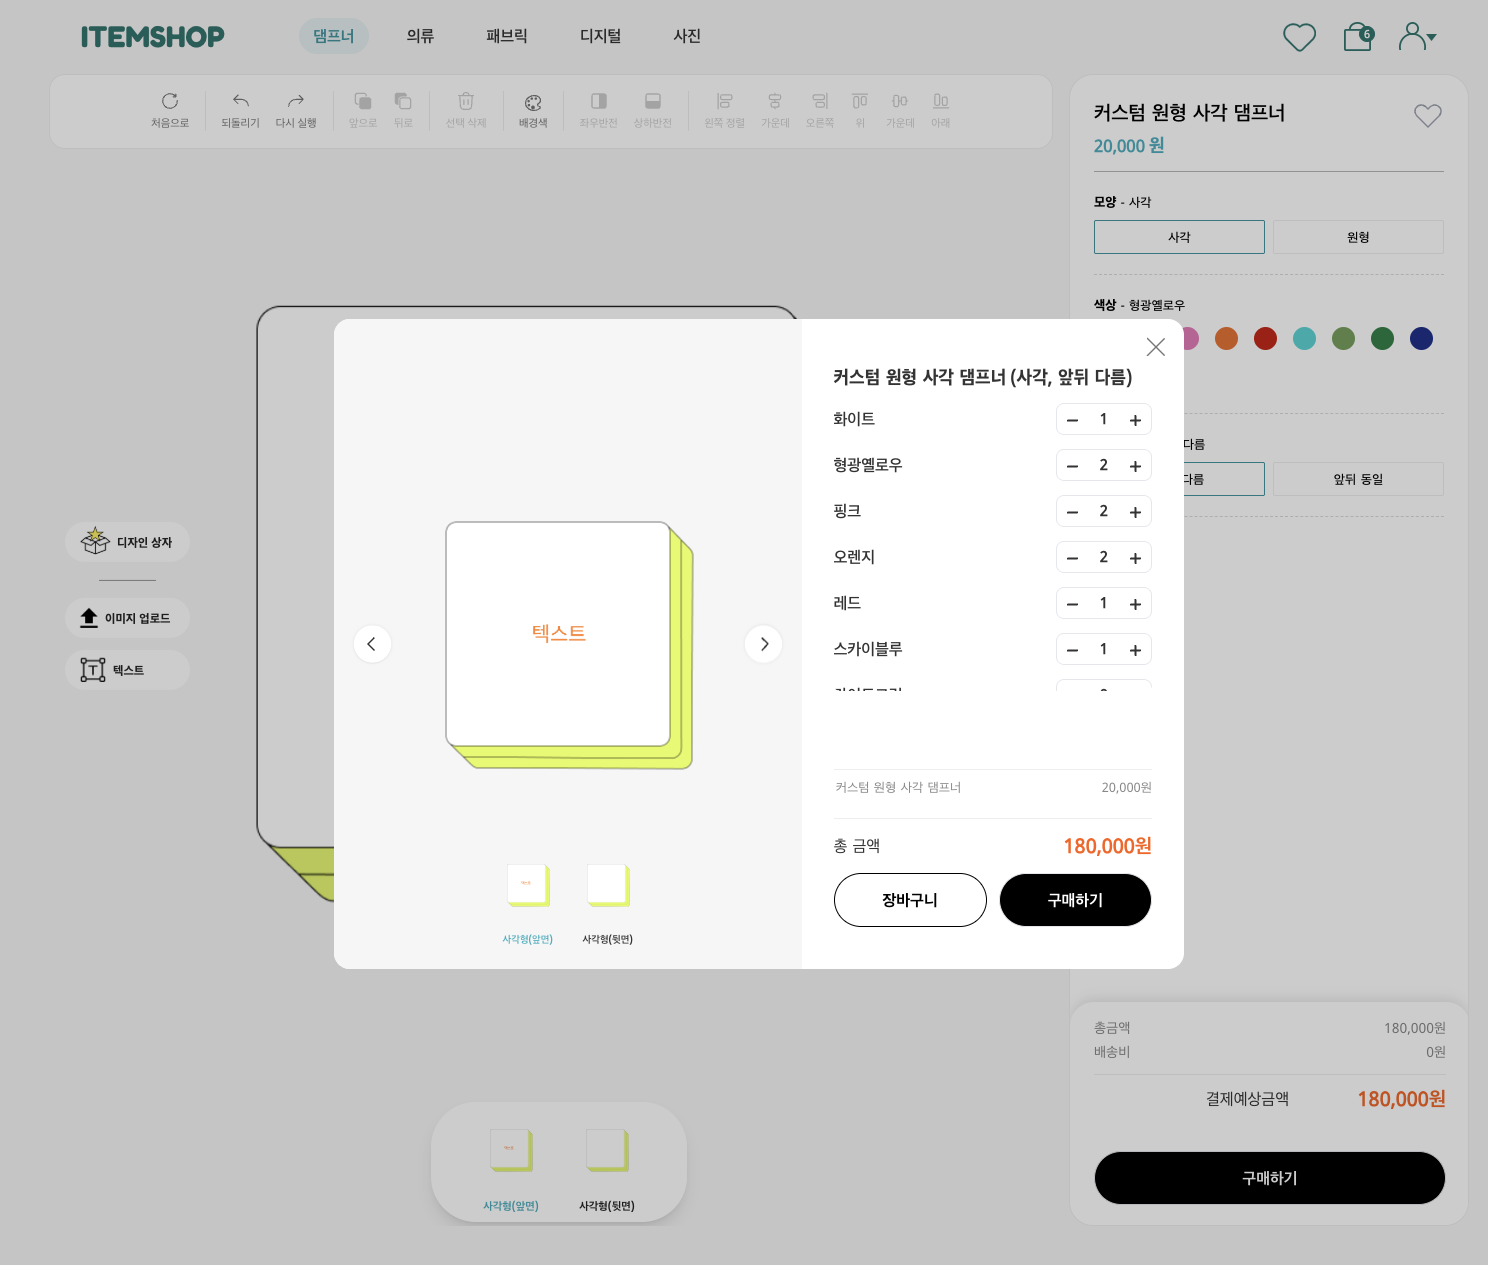This screenshot has width=1488, height=1265.
Task: Open the 의류 menu tab
Action: click(x=420, y=36)
